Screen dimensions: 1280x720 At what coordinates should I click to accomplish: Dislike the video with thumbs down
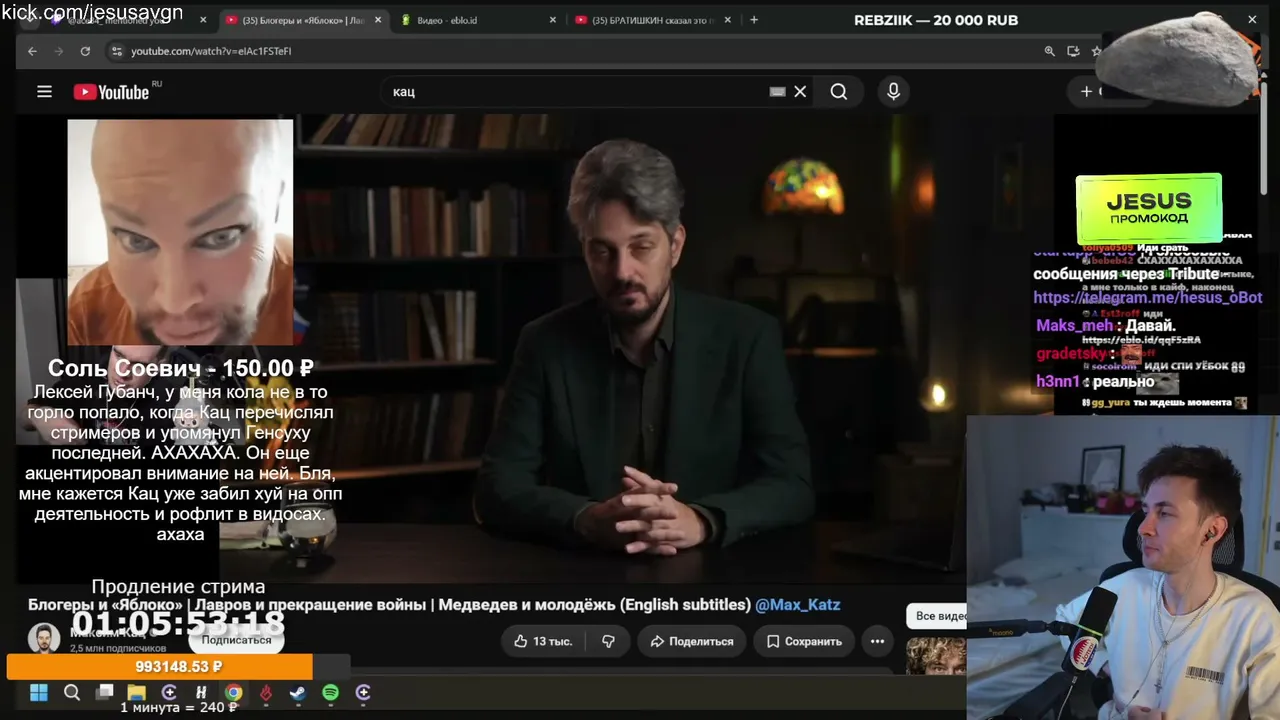point(608,641)
